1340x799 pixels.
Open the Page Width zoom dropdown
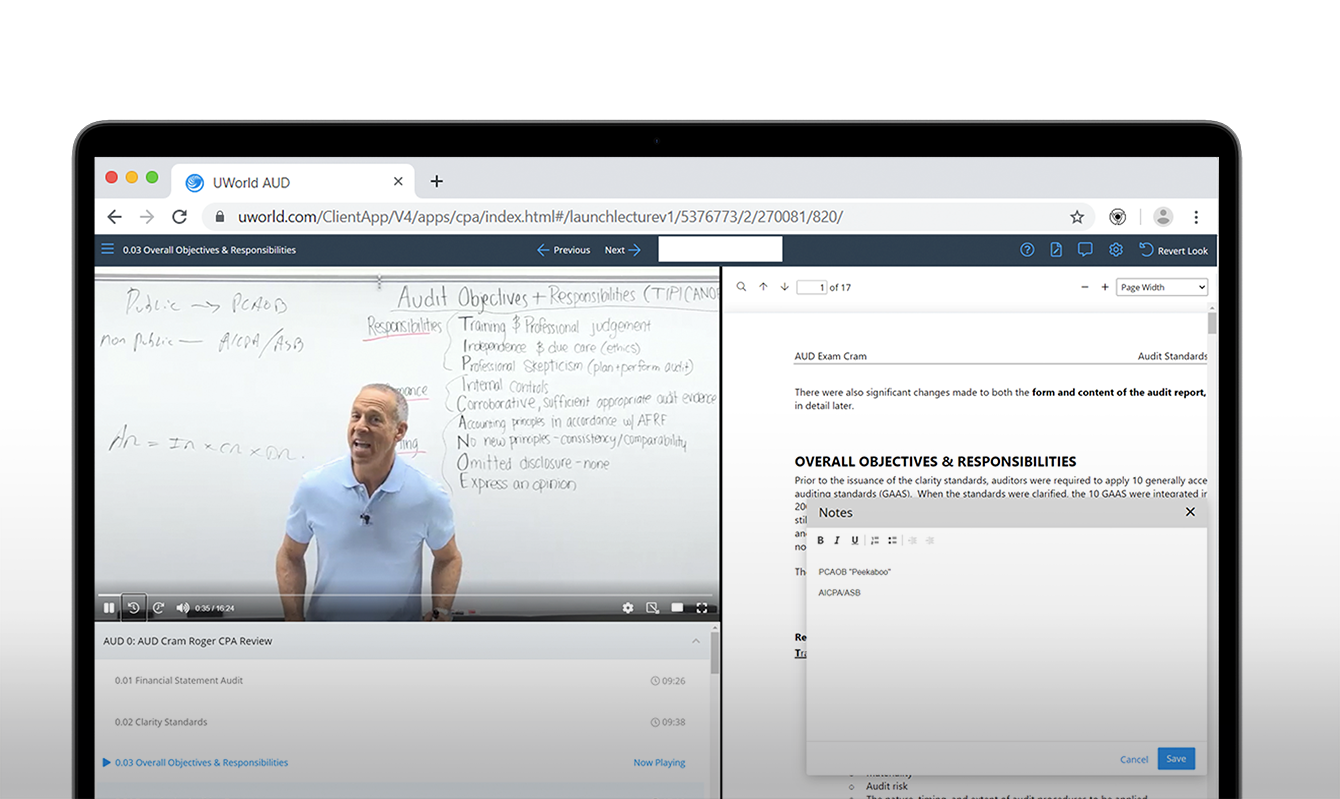pyautogui.click(x=1162, y=287)
